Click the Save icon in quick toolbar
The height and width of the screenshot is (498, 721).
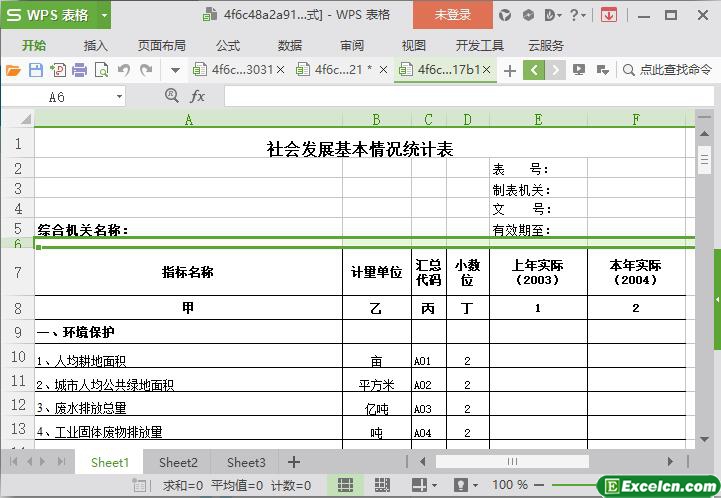35,70
